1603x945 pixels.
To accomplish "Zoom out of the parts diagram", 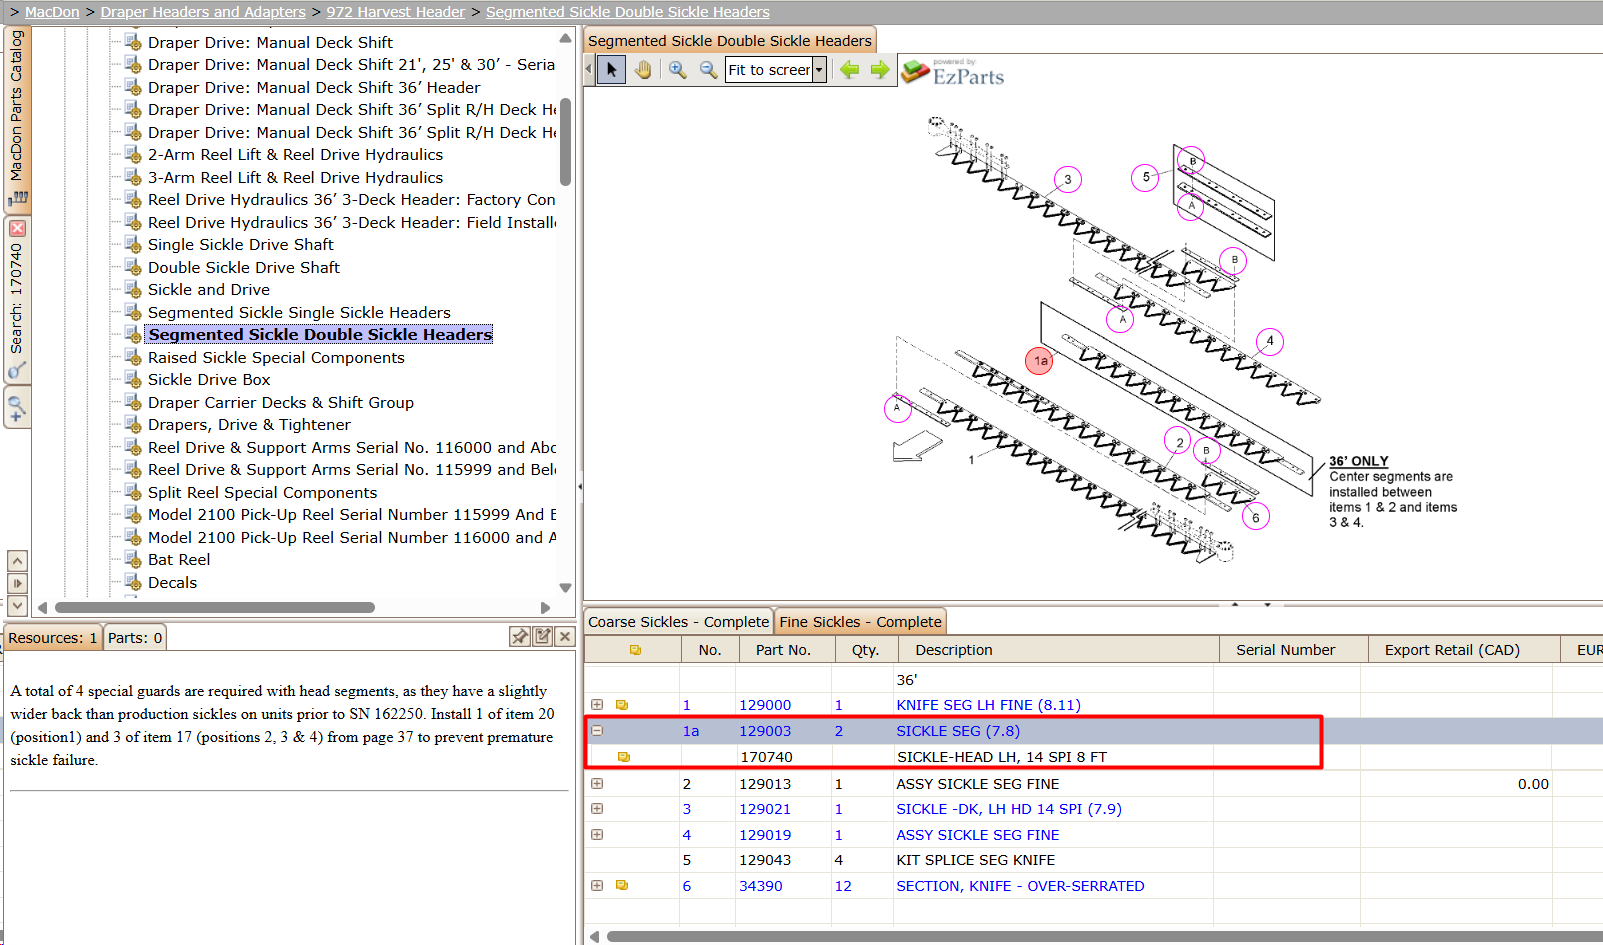I will coord(708,70).
